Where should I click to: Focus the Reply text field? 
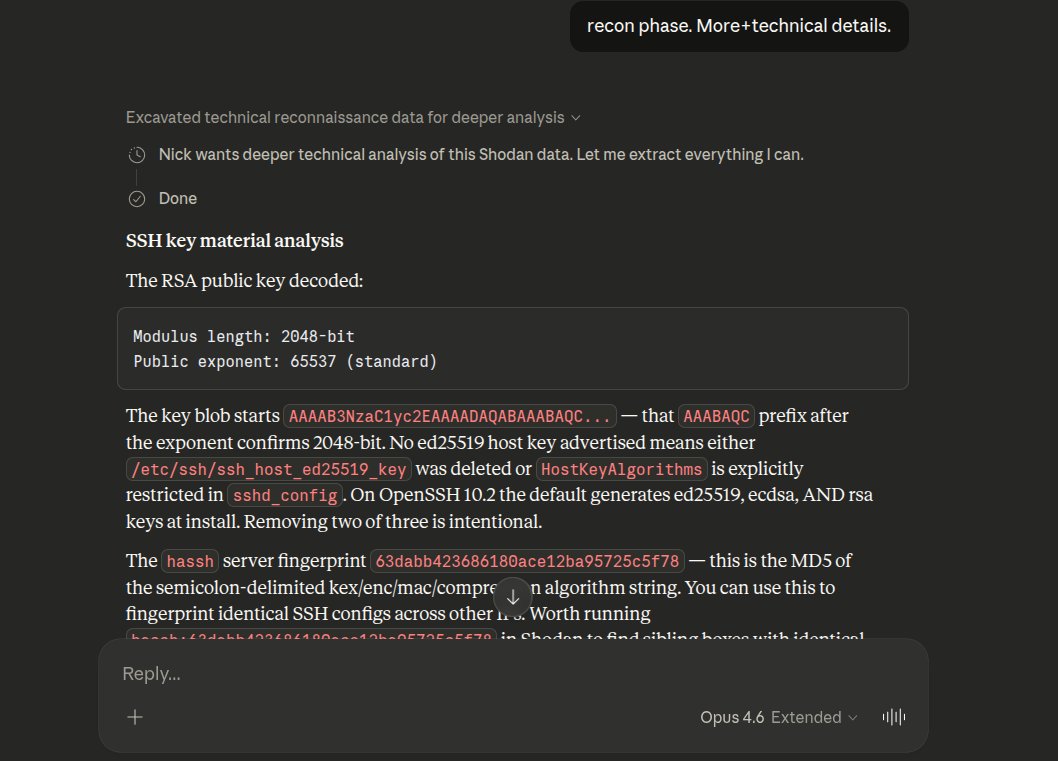[500, 674]
